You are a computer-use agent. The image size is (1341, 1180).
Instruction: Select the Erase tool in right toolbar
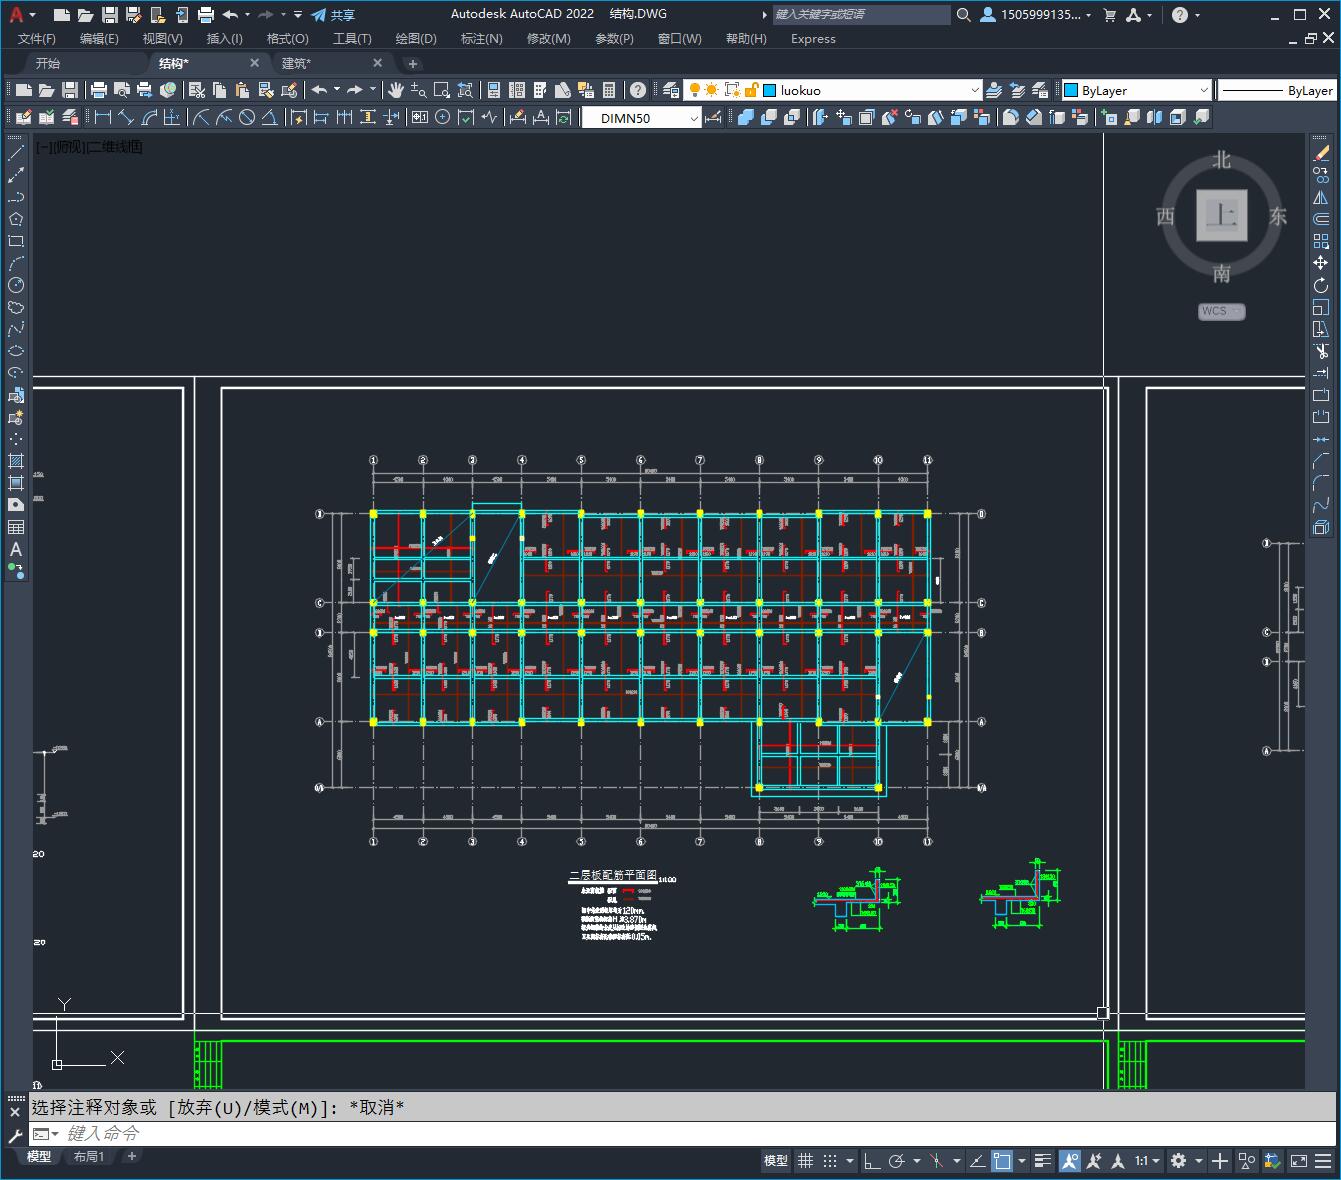[x=1321, y=153]
